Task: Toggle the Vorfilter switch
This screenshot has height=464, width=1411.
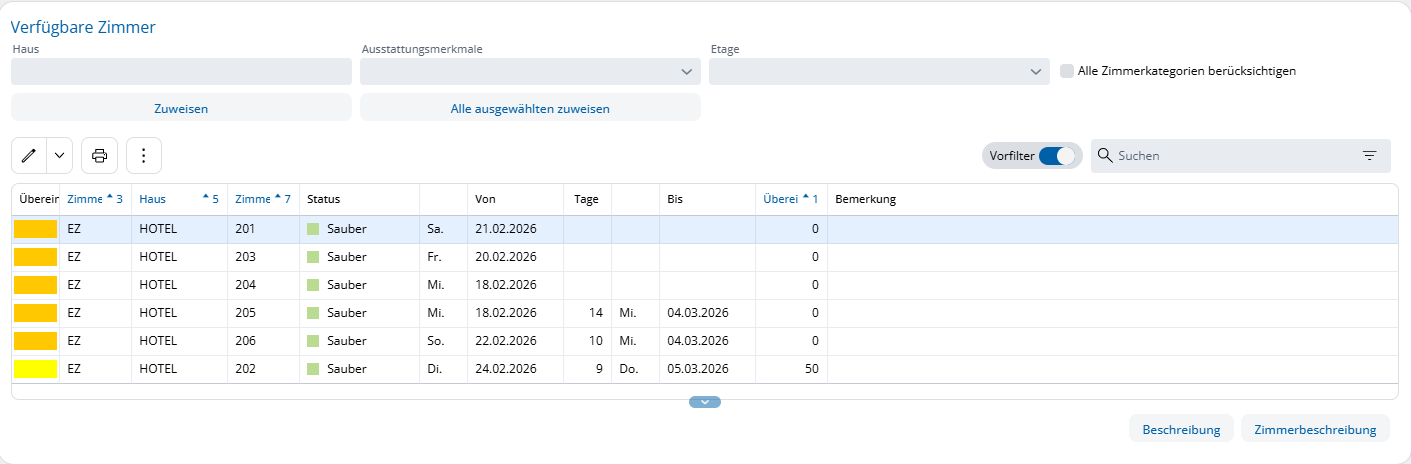Action: pyautogui.click(x=1057, y=156)
